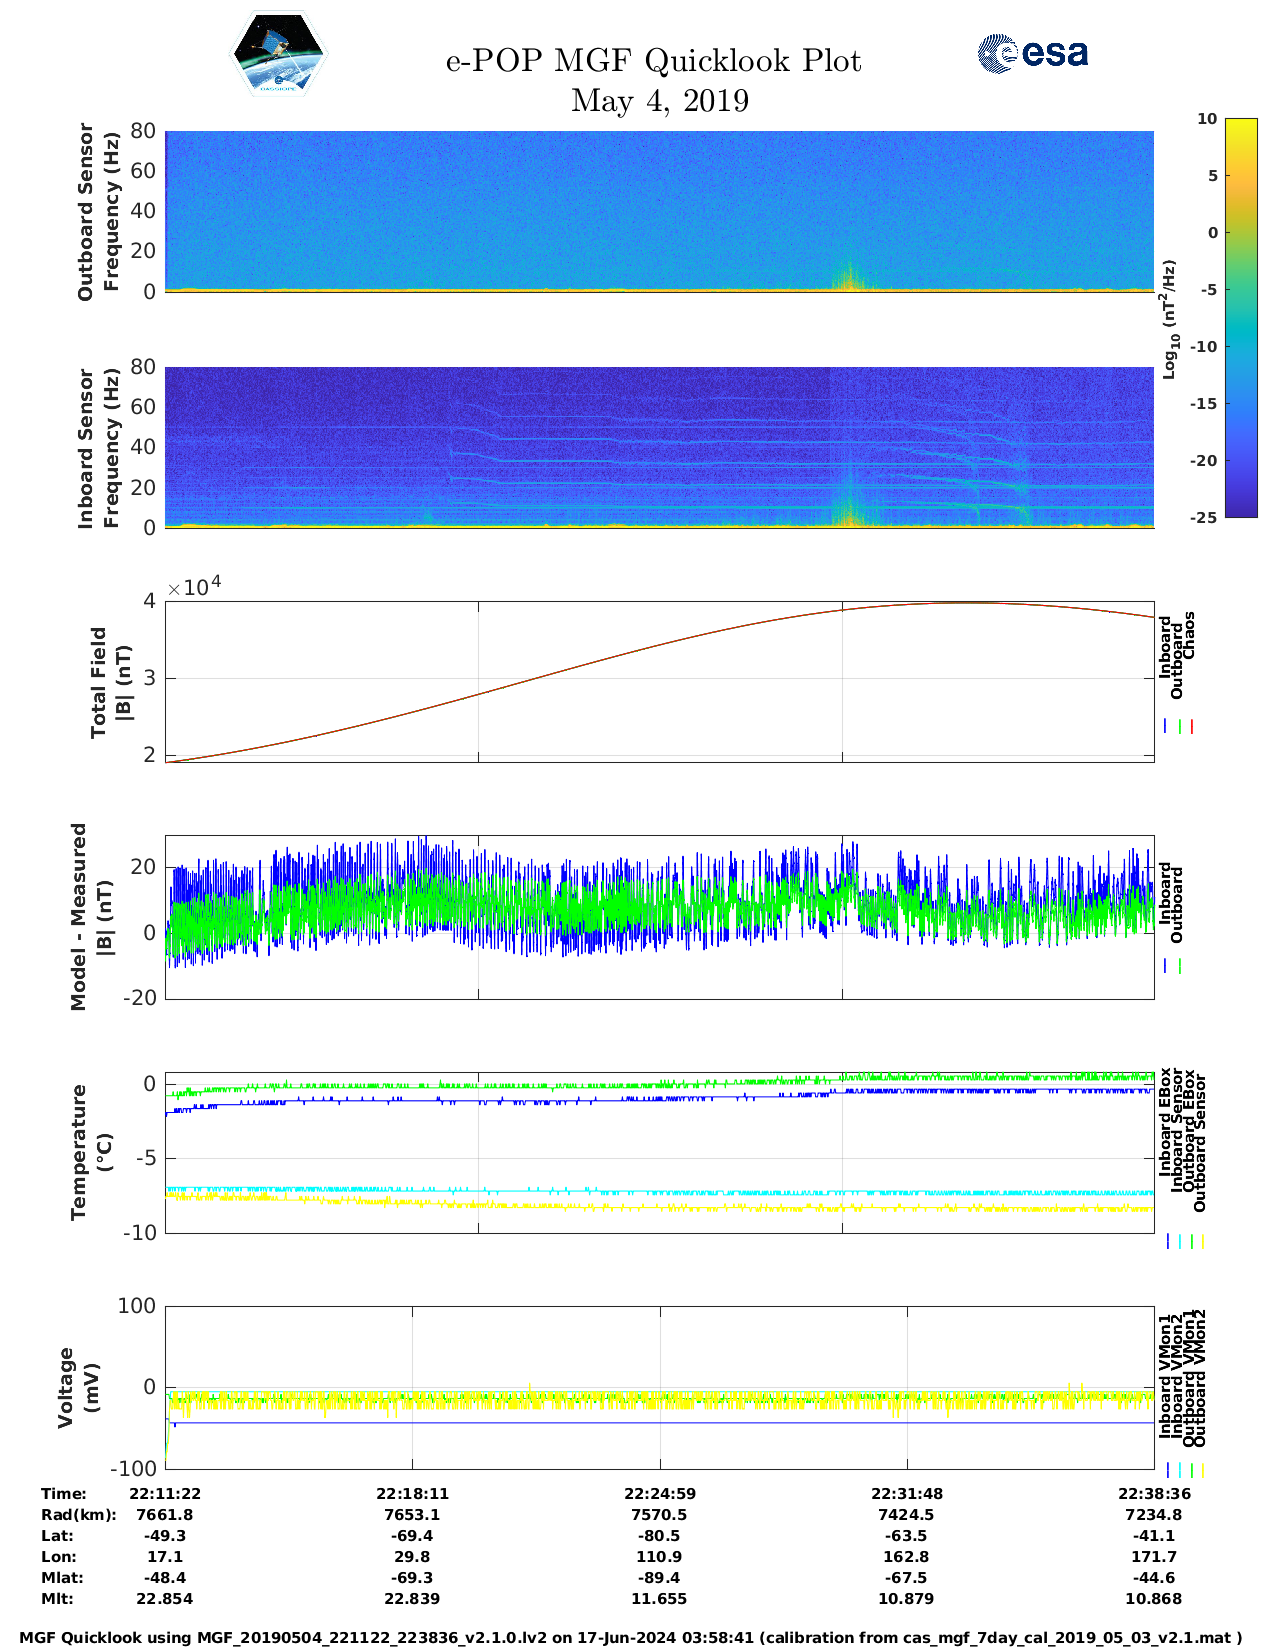Screen dimensions: 1275x1650
Task: Click green Outboard legend marker beside Total Field
Action: pos(1180,727)
